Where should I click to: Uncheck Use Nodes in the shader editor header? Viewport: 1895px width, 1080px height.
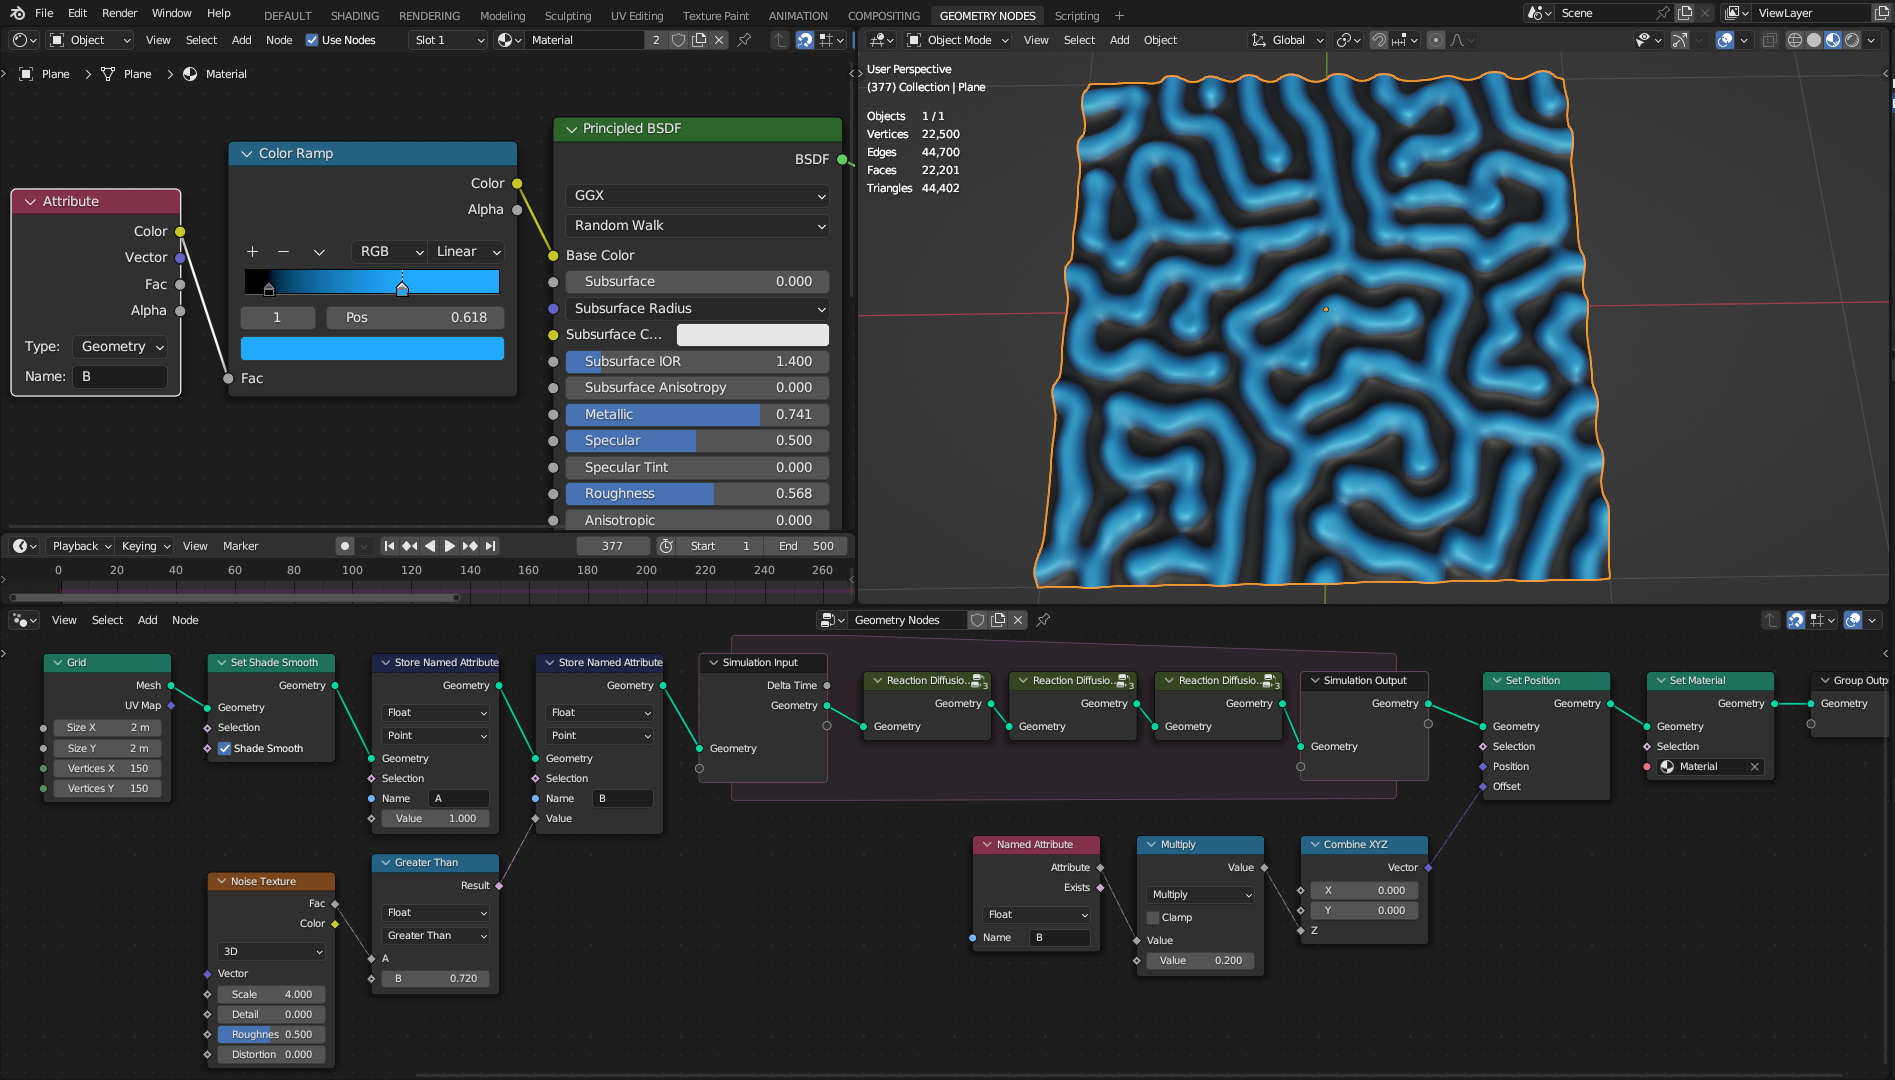[x=312, y=40]
